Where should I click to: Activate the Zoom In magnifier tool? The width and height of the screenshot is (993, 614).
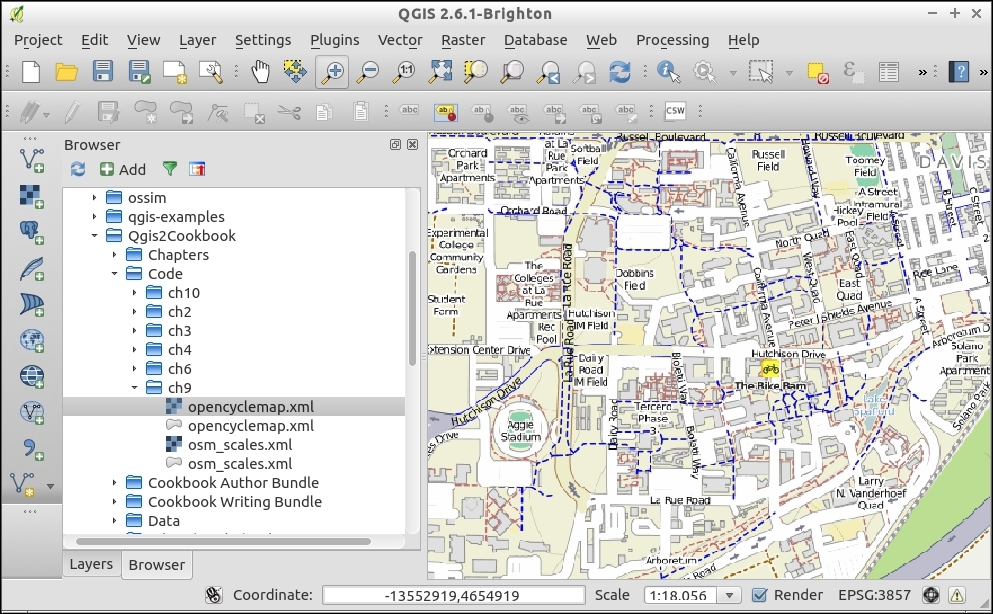[x=332, y=71]
